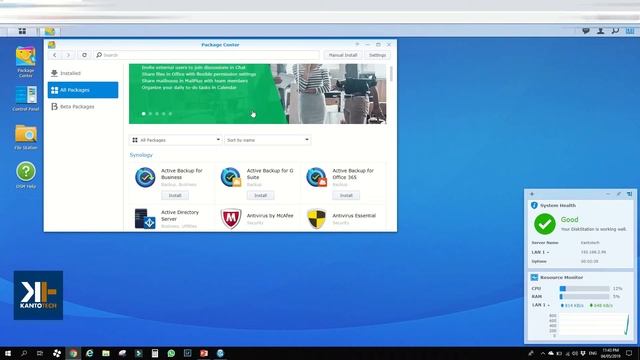The image size is (640, 360).
Task: Click the Active Backup for Office 365 icon
Action: pyautogui.click(x=316, y=177)
